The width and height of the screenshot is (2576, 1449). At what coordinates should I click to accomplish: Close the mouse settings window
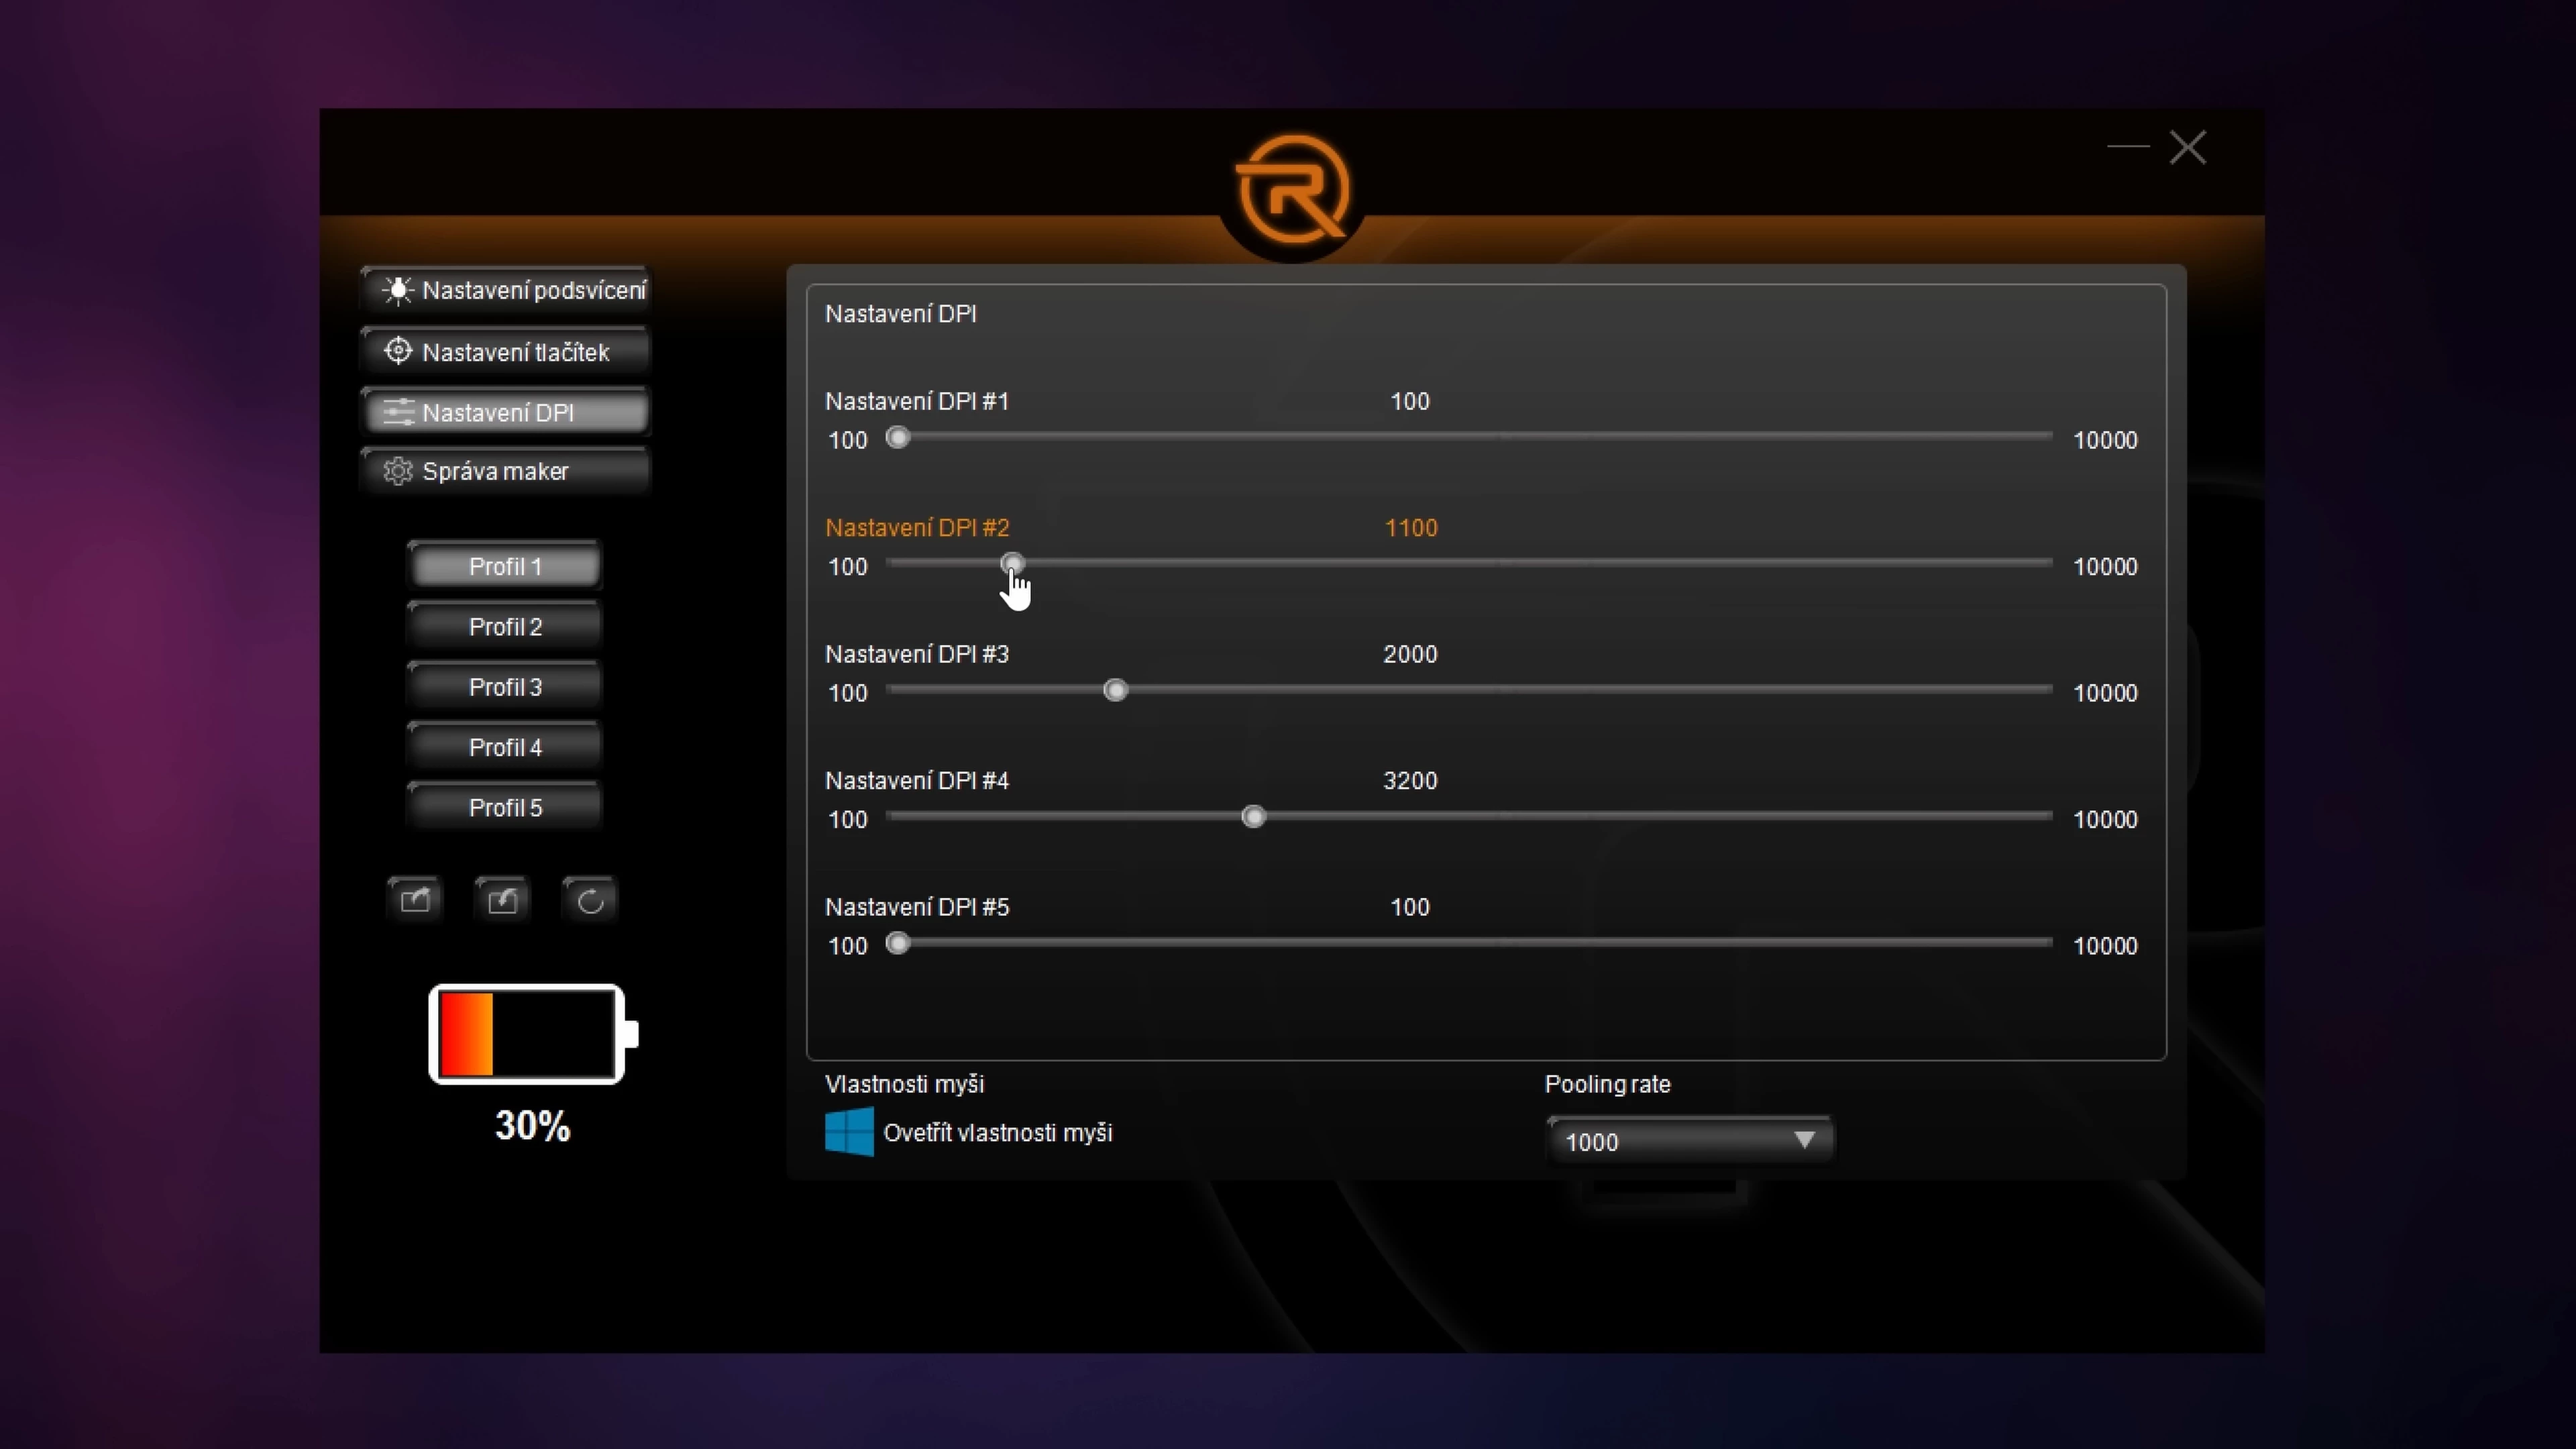pyautogui.click(x=2188, y=148)
